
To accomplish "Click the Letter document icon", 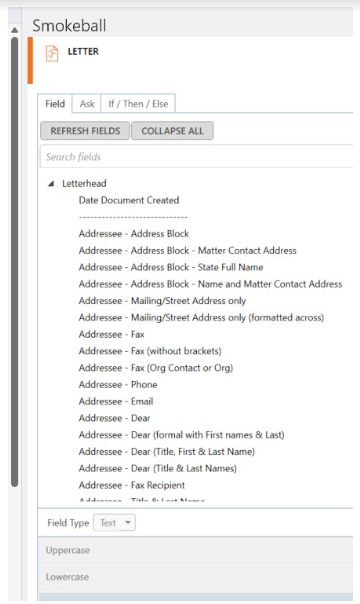I will (x=52, y=53).
